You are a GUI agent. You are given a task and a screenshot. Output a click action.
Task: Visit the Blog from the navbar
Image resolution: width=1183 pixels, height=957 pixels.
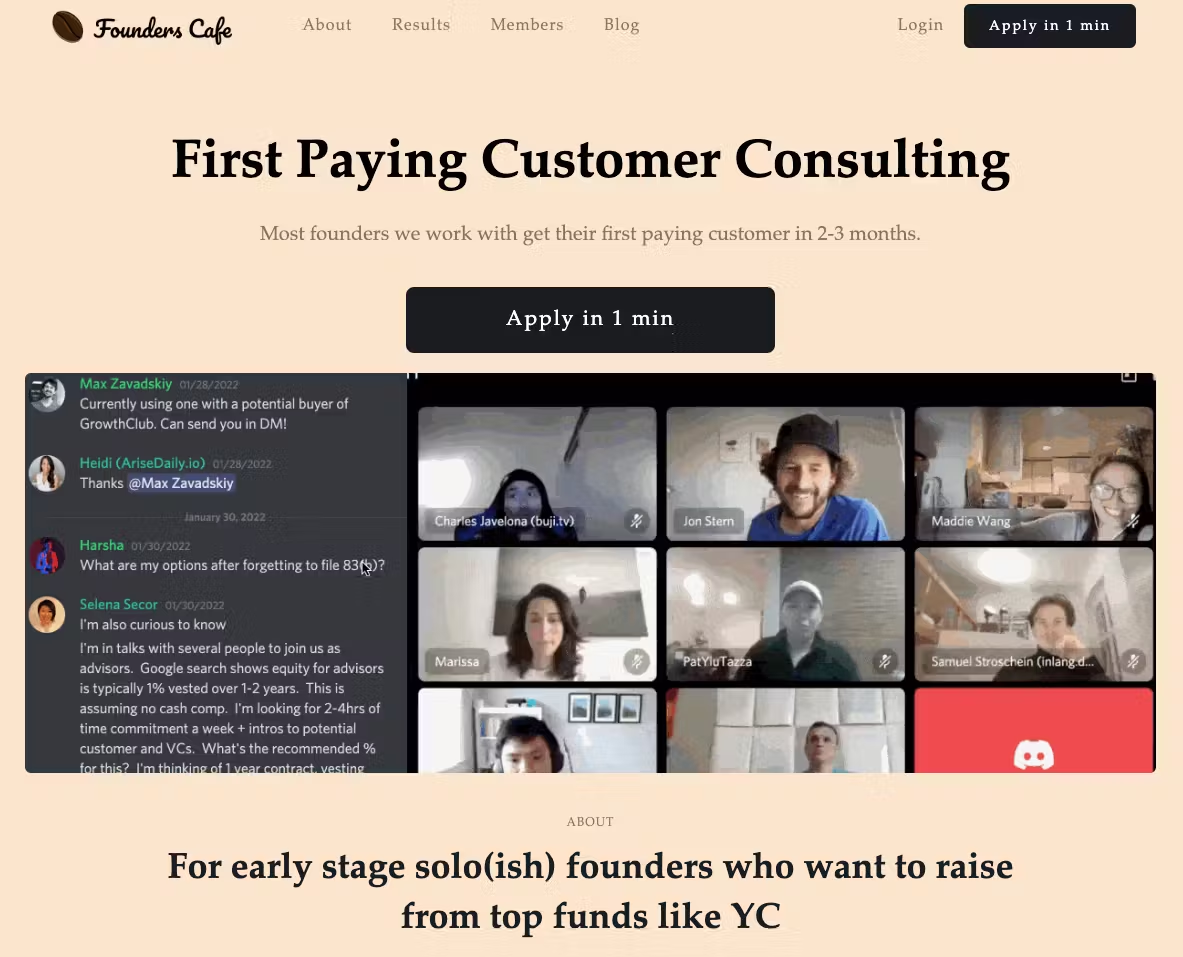pyautogui.click(x=622, y=25)
